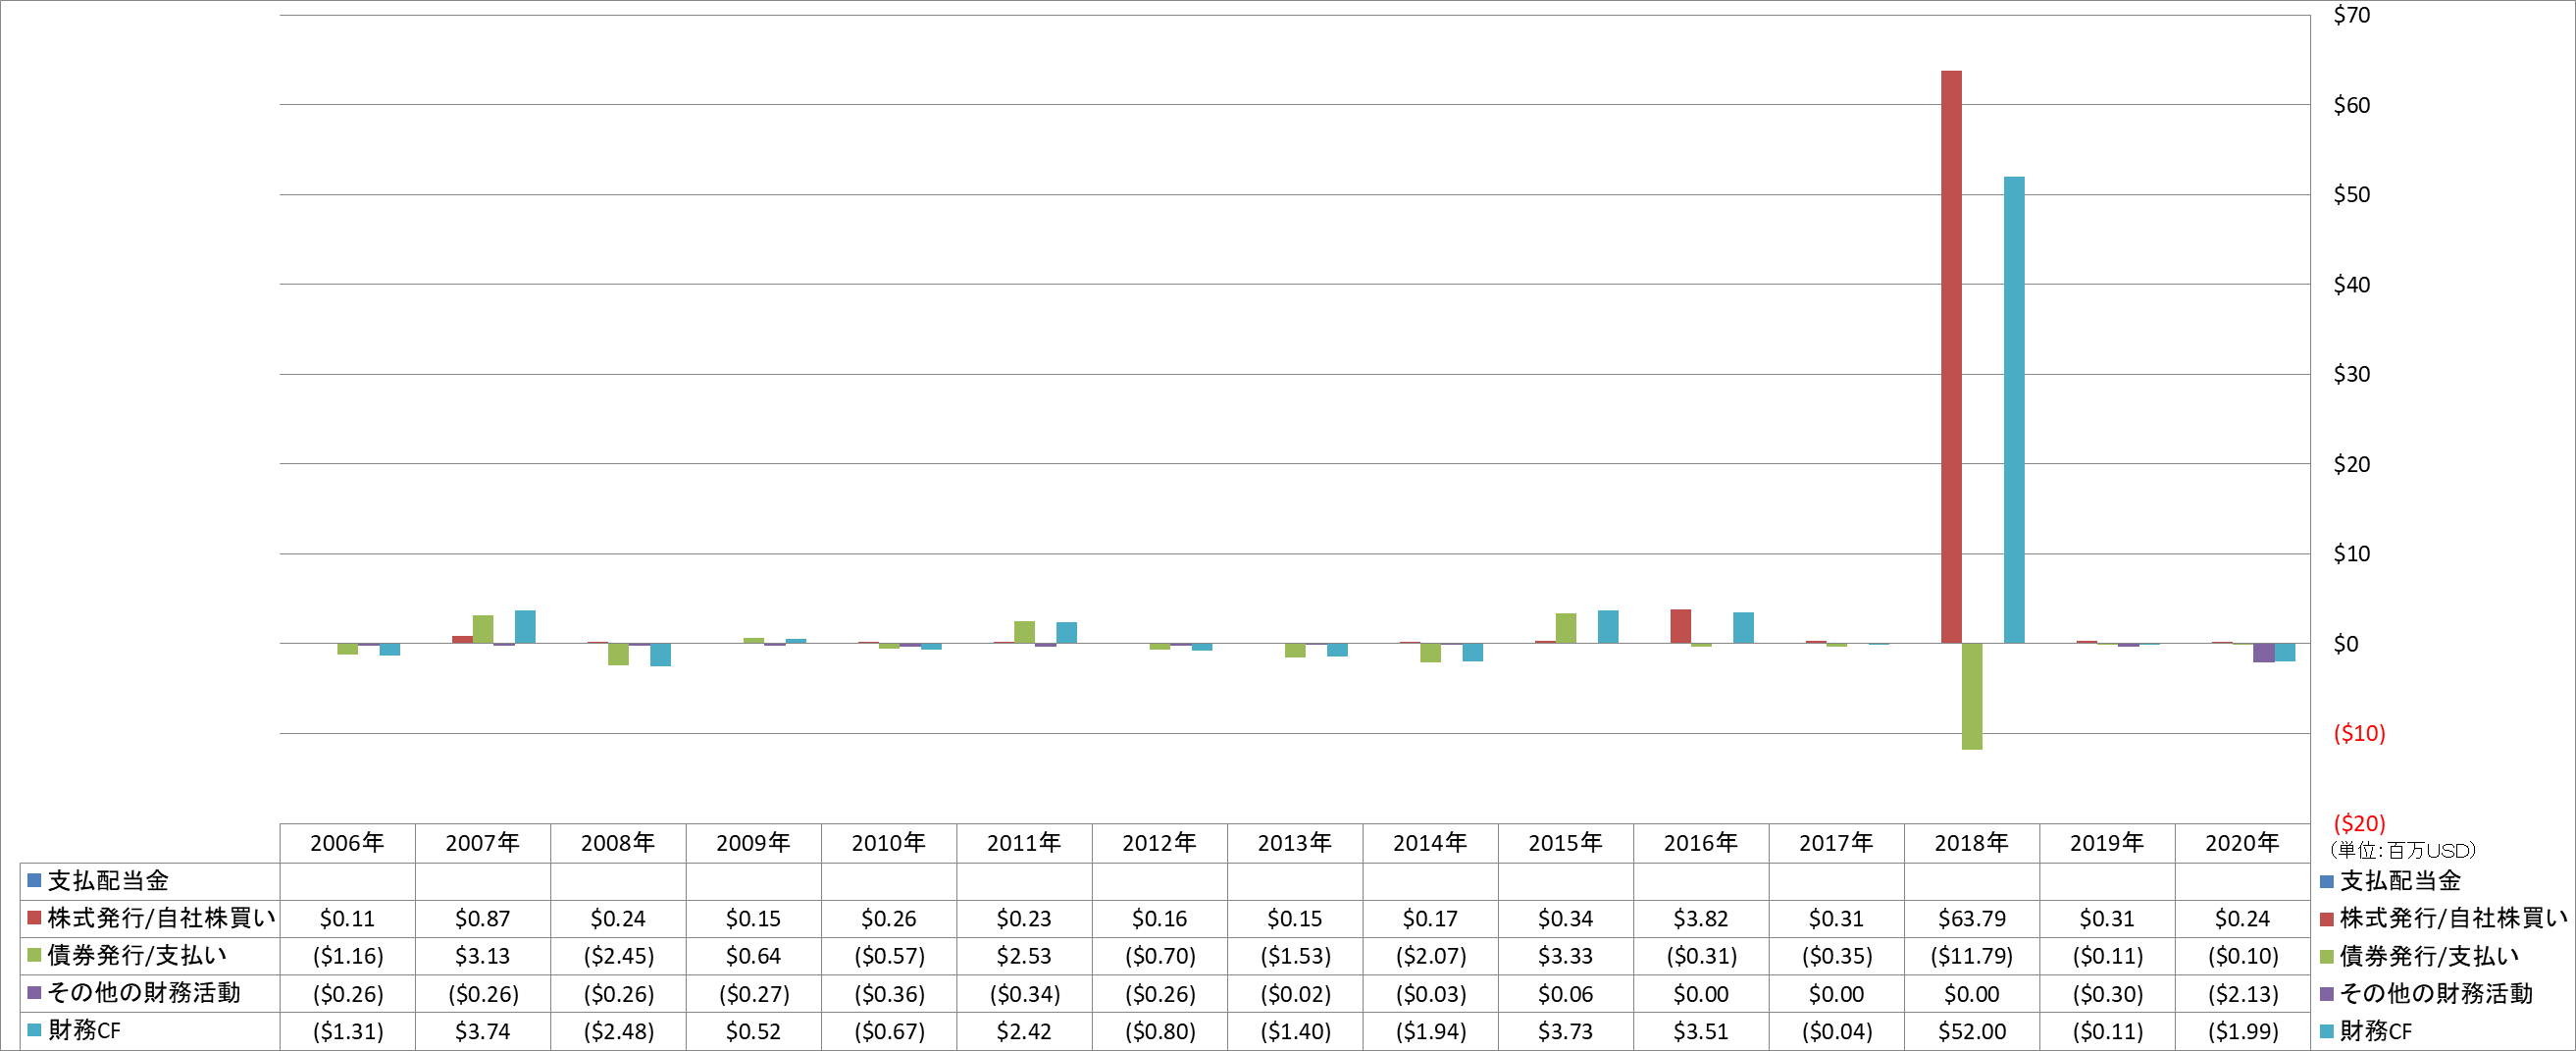This screenshot has width=2576, height=1051.
Task: Click the 2010年 column header
Action: tap(889, 843)
